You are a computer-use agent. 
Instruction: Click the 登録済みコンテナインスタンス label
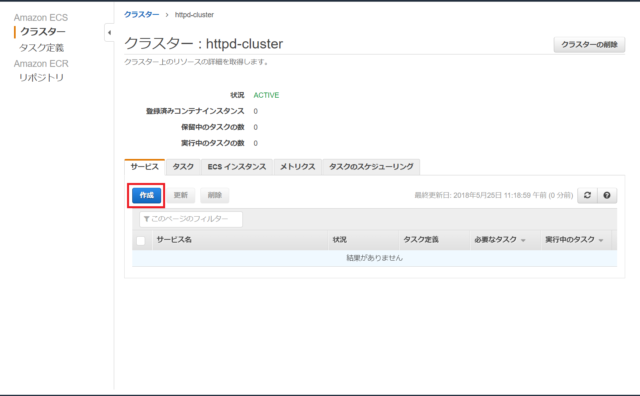pyautogui.click(x=195, y=111)
